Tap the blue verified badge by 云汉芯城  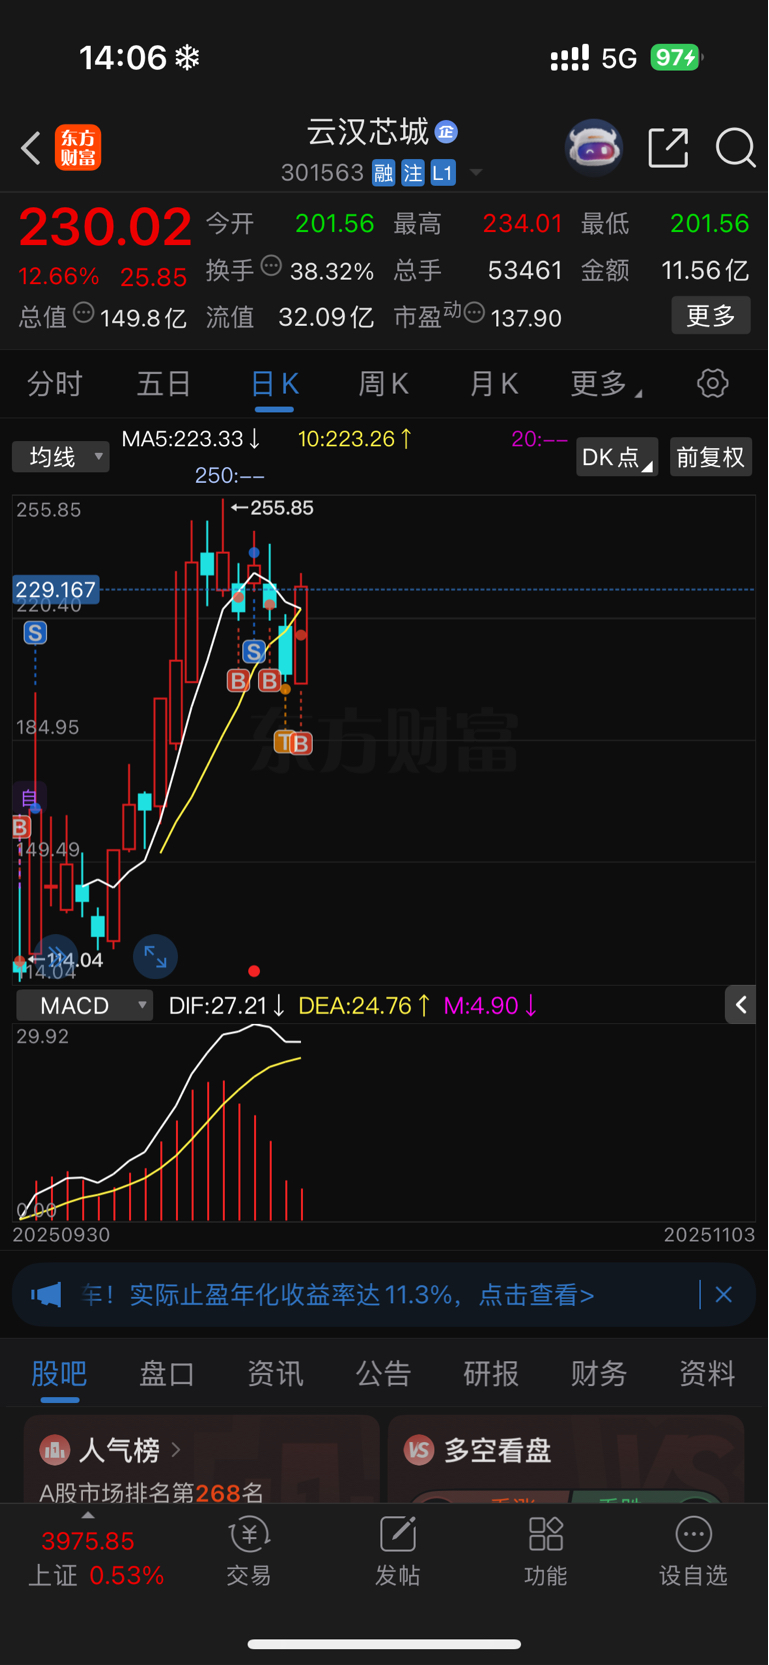point(447,131)
